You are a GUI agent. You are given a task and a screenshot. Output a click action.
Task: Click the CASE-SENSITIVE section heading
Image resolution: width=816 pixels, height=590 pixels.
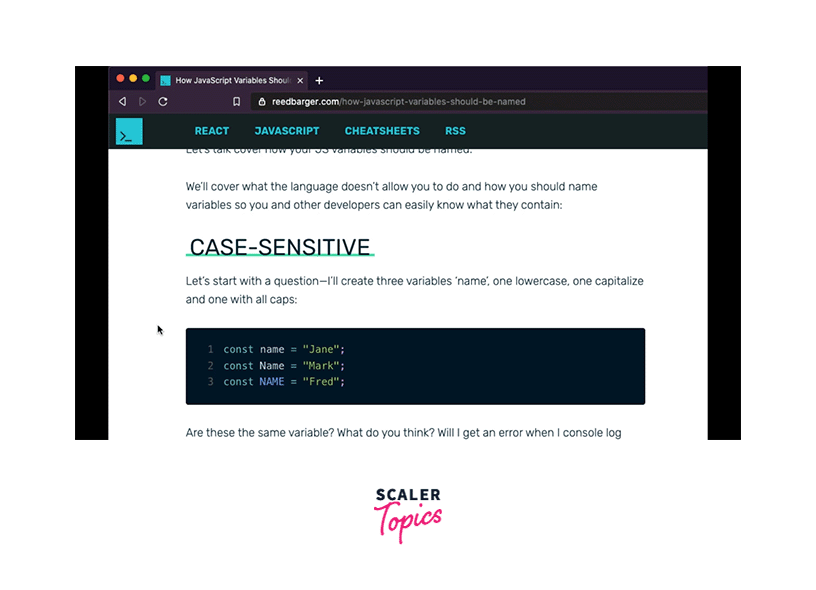point(280,248)
